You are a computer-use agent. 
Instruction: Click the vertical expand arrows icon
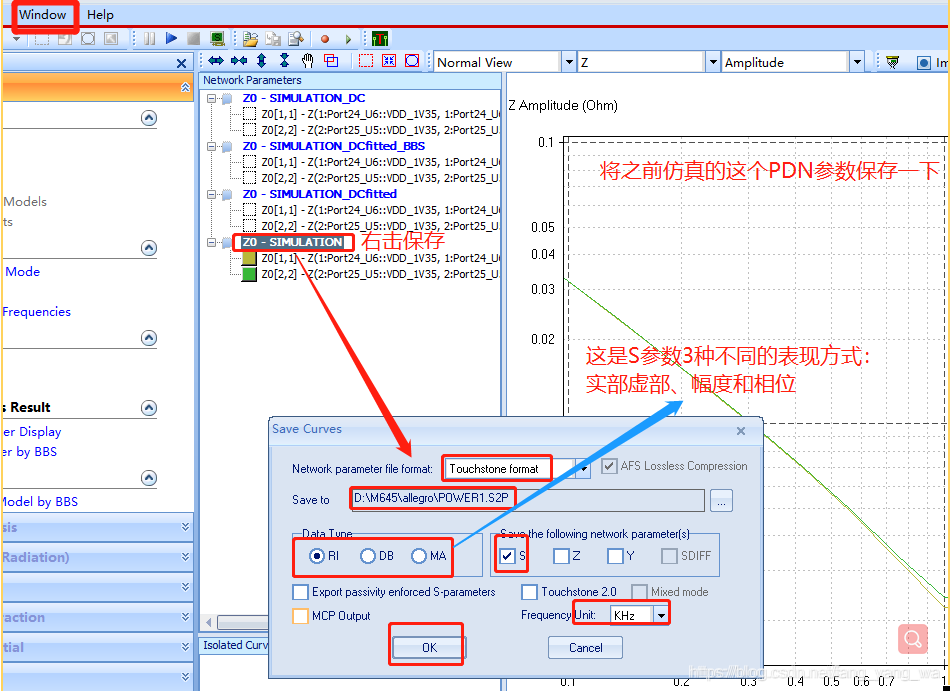tap(262, 61)
